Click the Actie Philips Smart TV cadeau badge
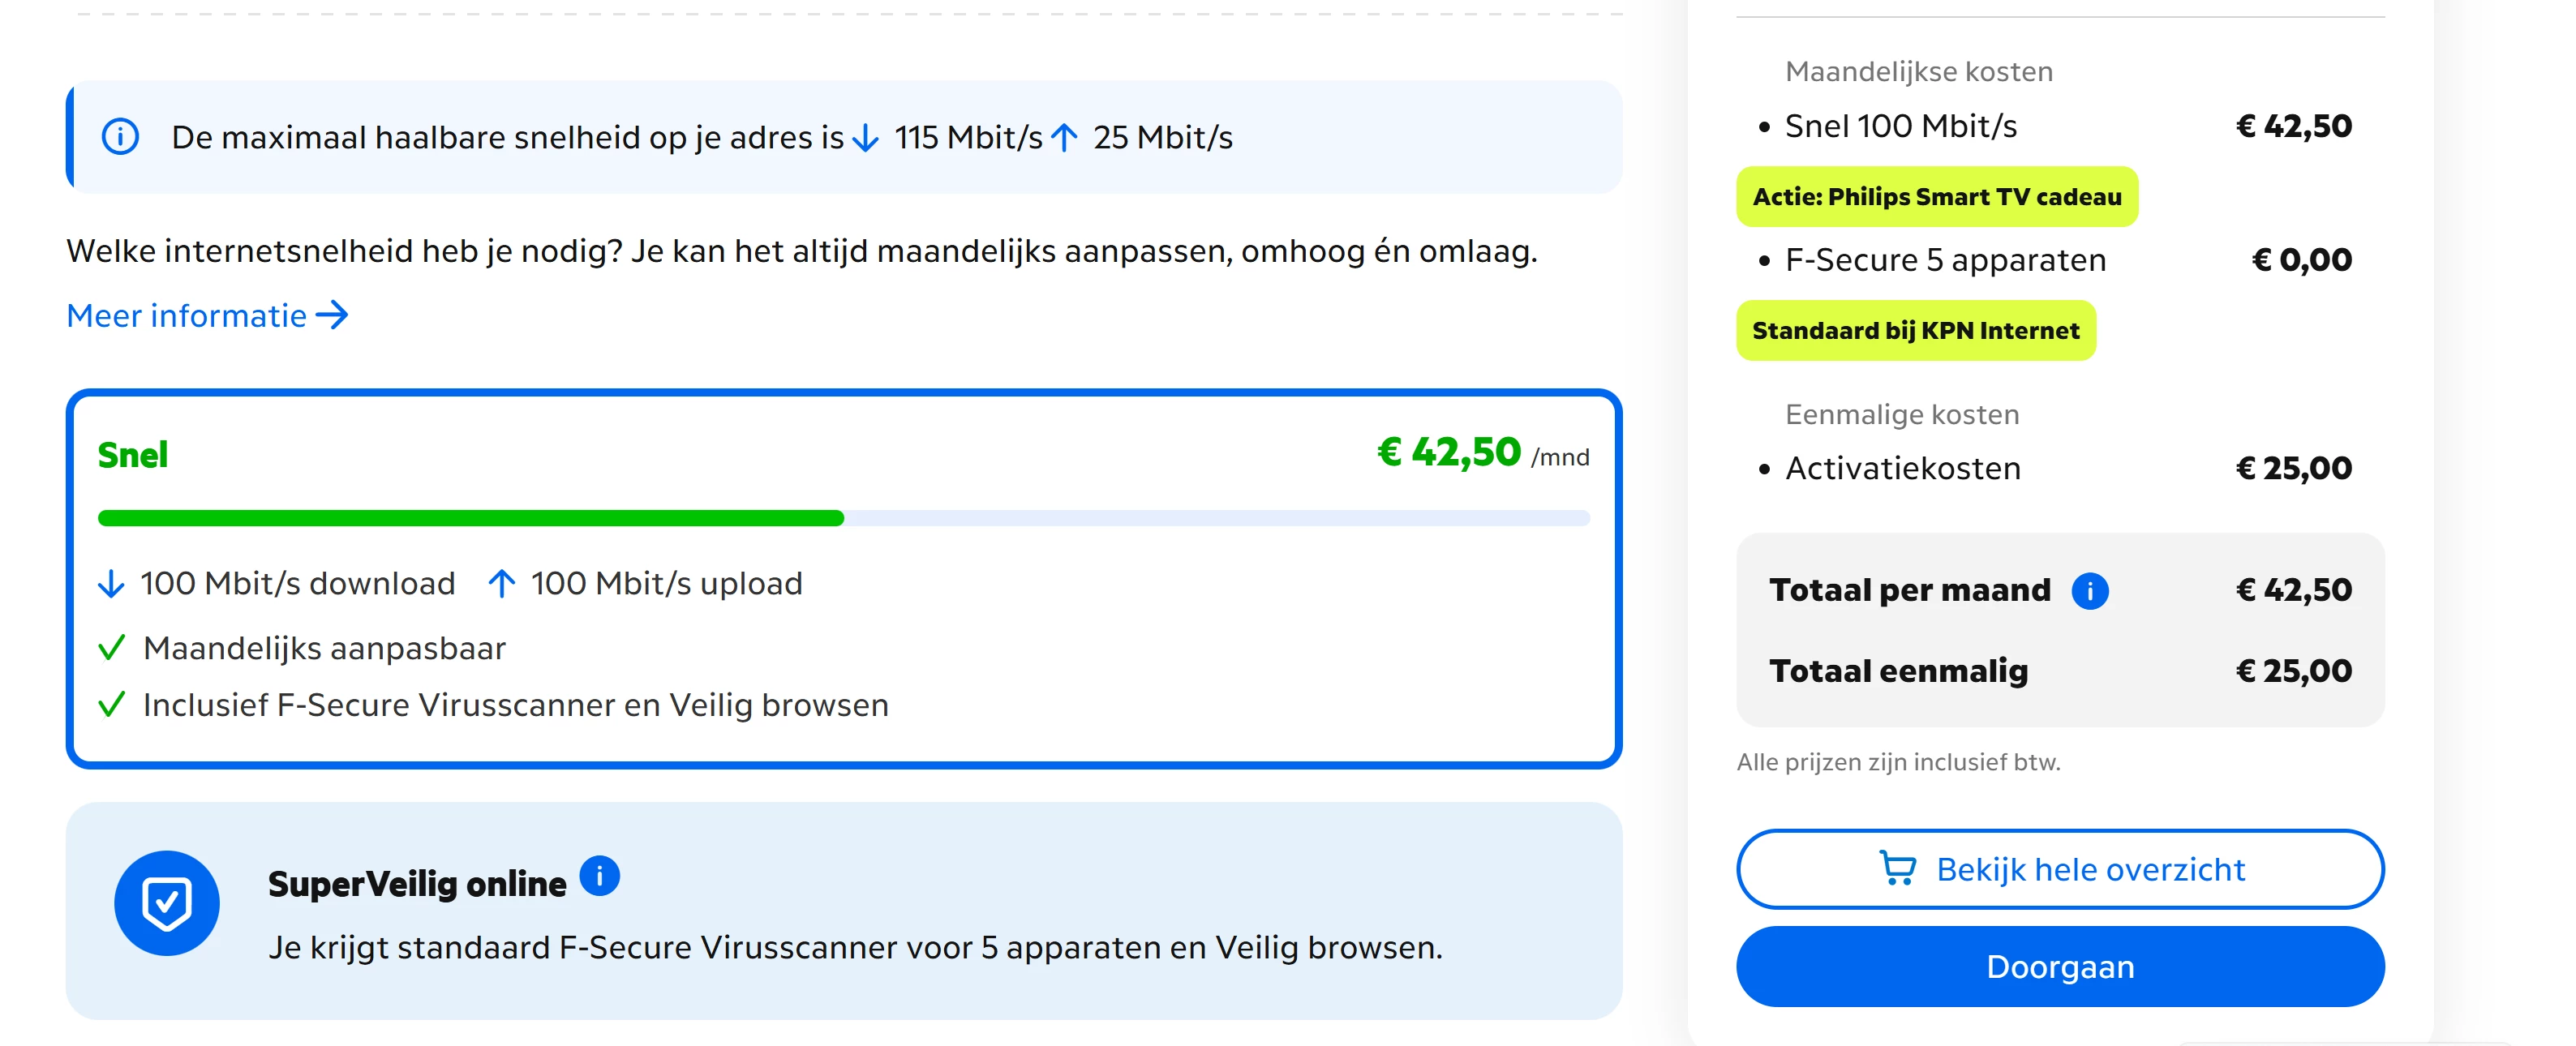Viewport: 2576px width, 1046px height. click(x=1936, y=197)
